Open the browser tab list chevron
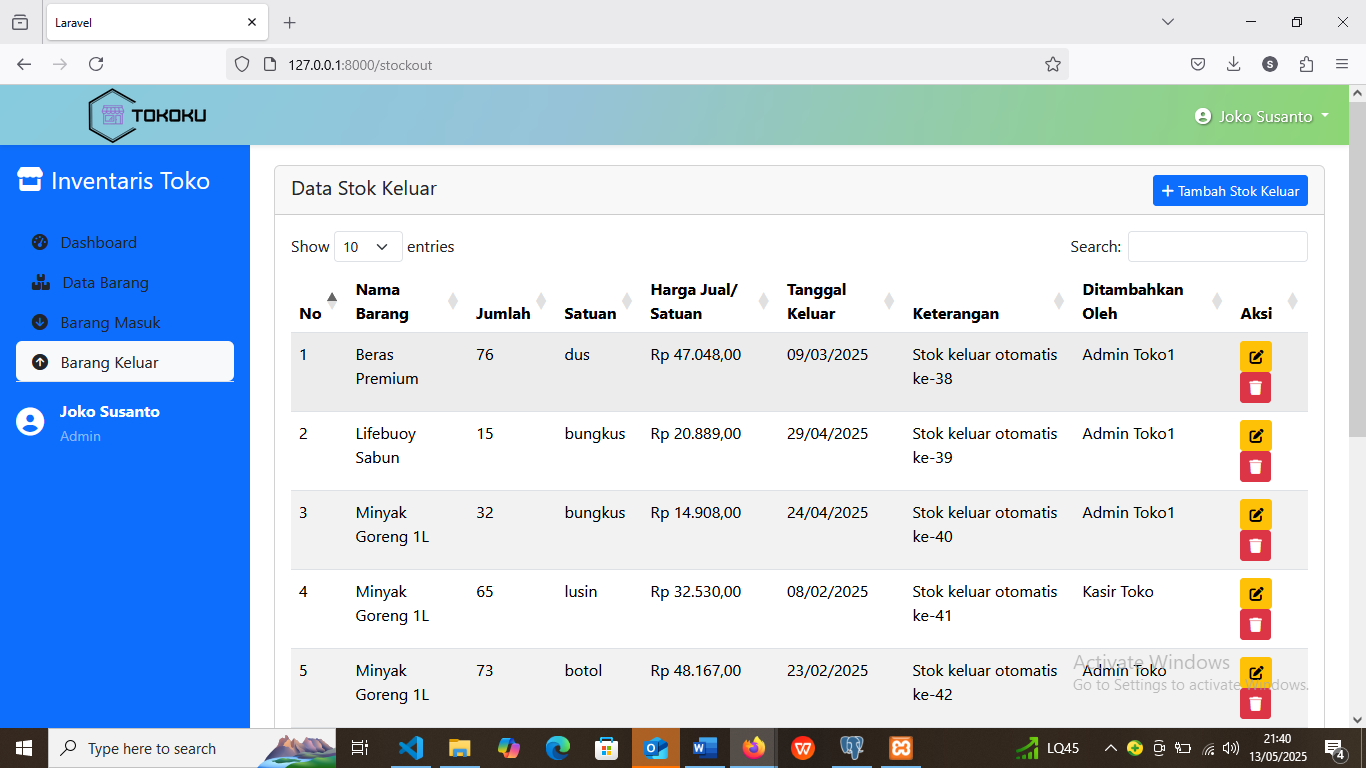 1167,22
